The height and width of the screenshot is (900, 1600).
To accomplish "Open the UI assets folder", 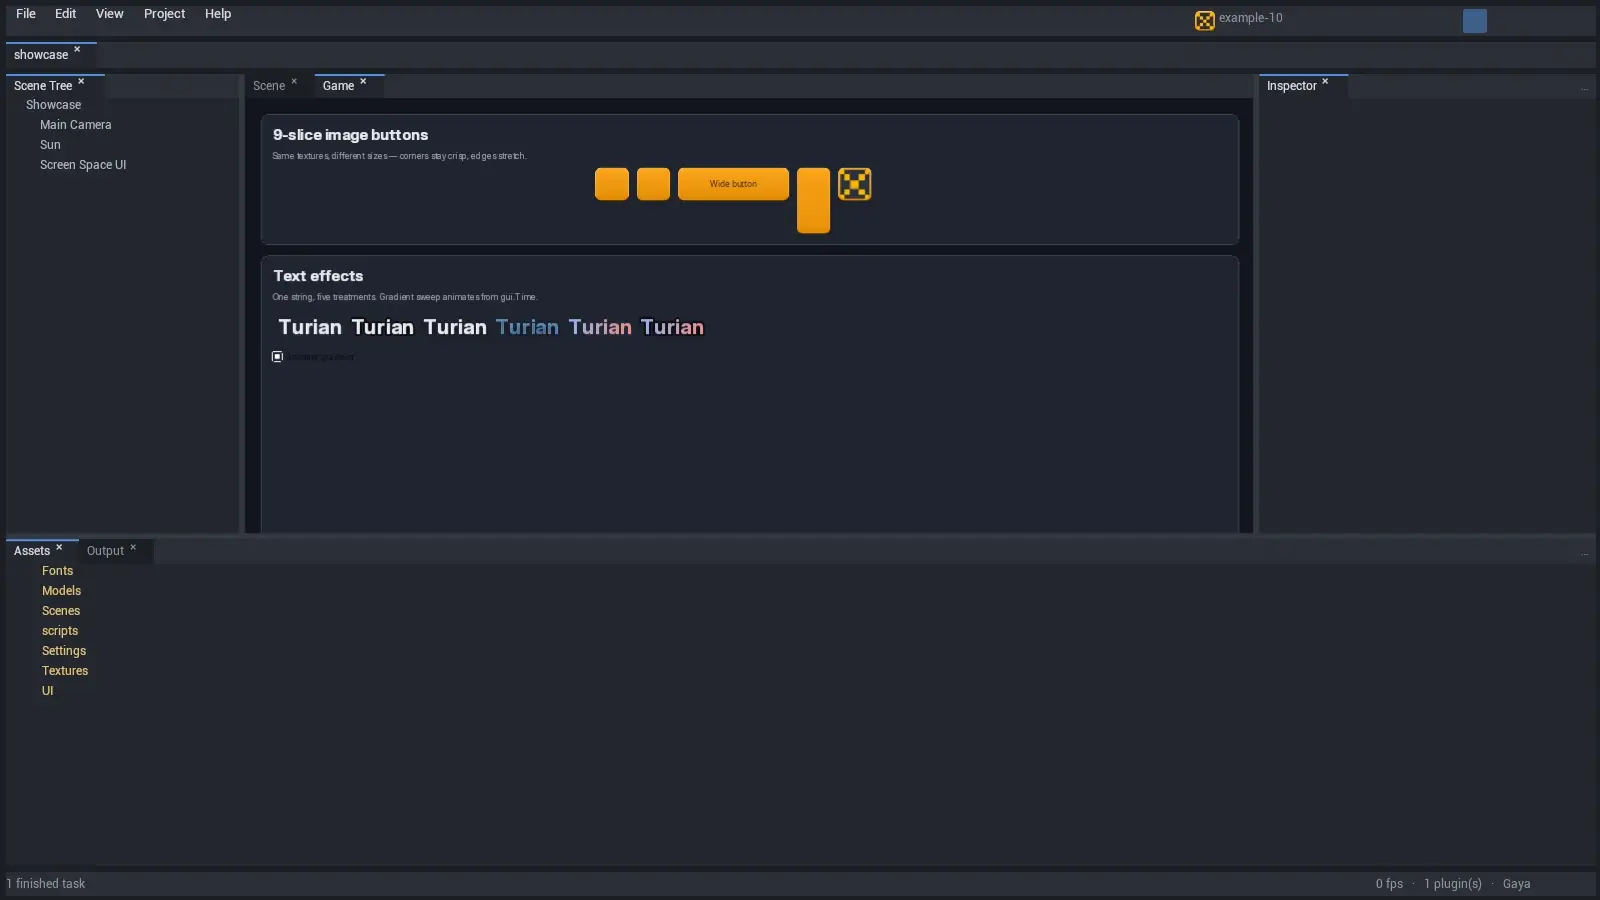I will (x=47, y=691).
